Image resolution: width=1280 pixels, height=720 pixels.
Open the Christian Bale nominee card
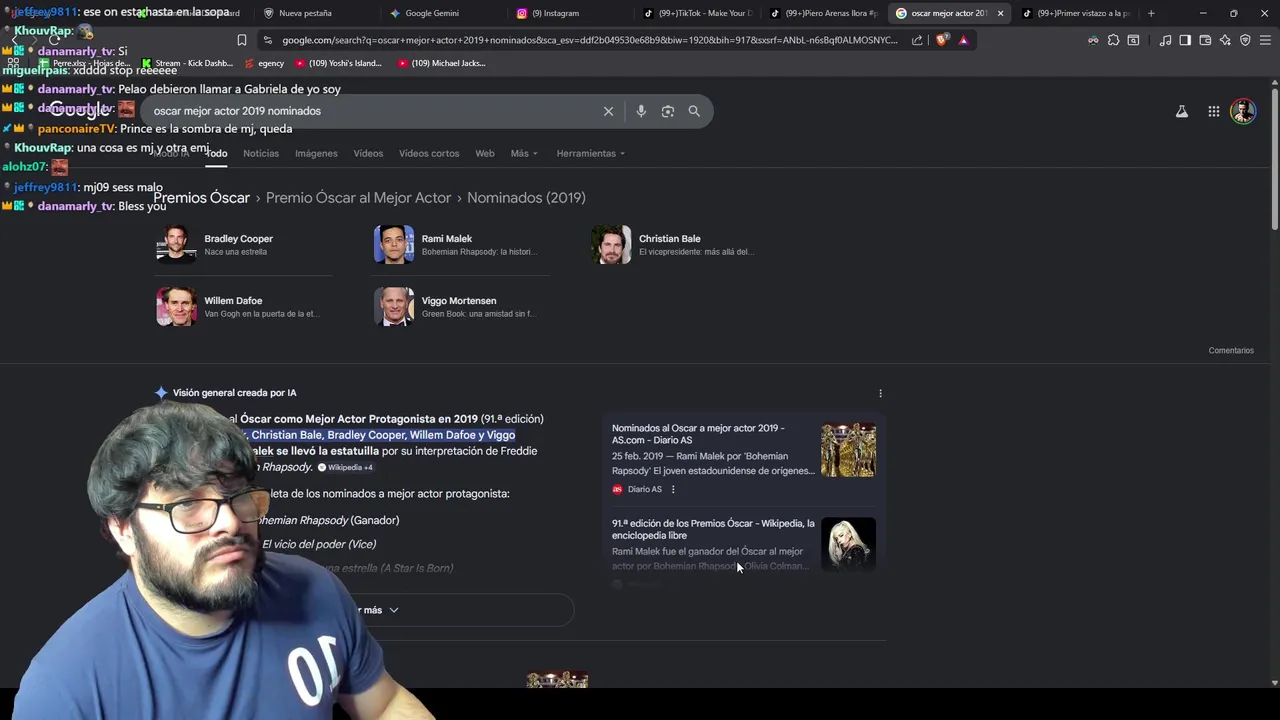(x=678, y=245)
